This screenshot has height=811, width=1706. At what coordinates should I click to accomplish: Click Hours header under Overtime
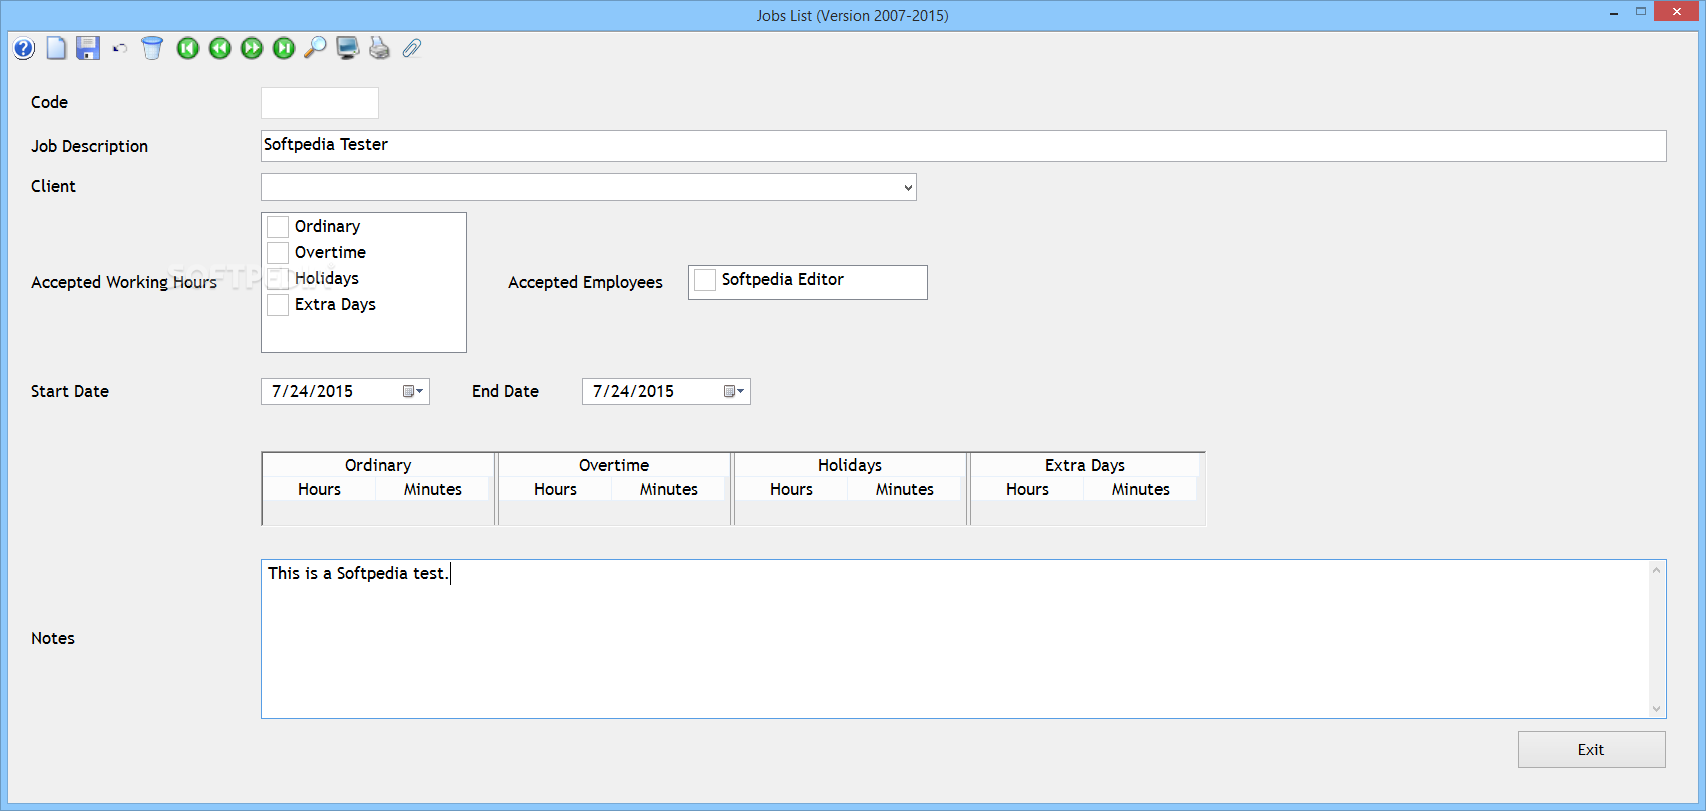pyautogui.click(x=555, y=489)
